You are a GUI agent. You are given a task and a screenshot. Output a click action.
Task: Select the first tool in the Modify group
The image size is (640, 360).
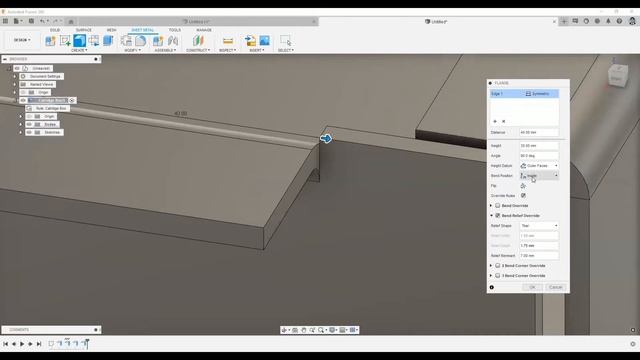click(127, 40)
